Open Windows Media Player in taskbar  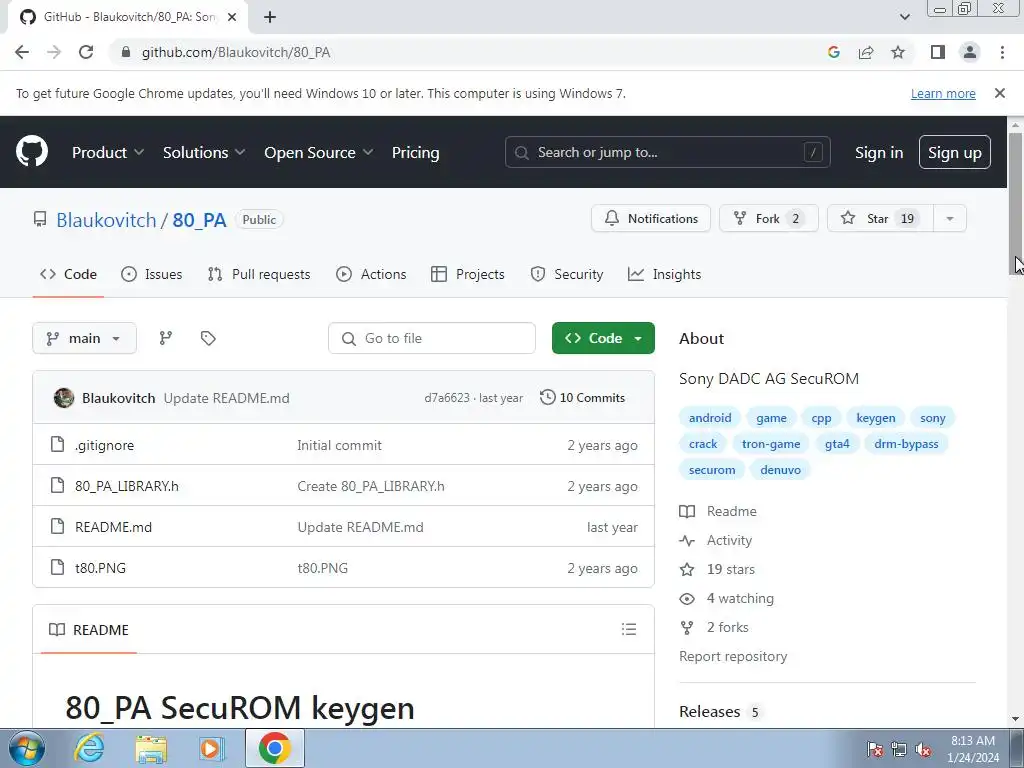(210, 748)
